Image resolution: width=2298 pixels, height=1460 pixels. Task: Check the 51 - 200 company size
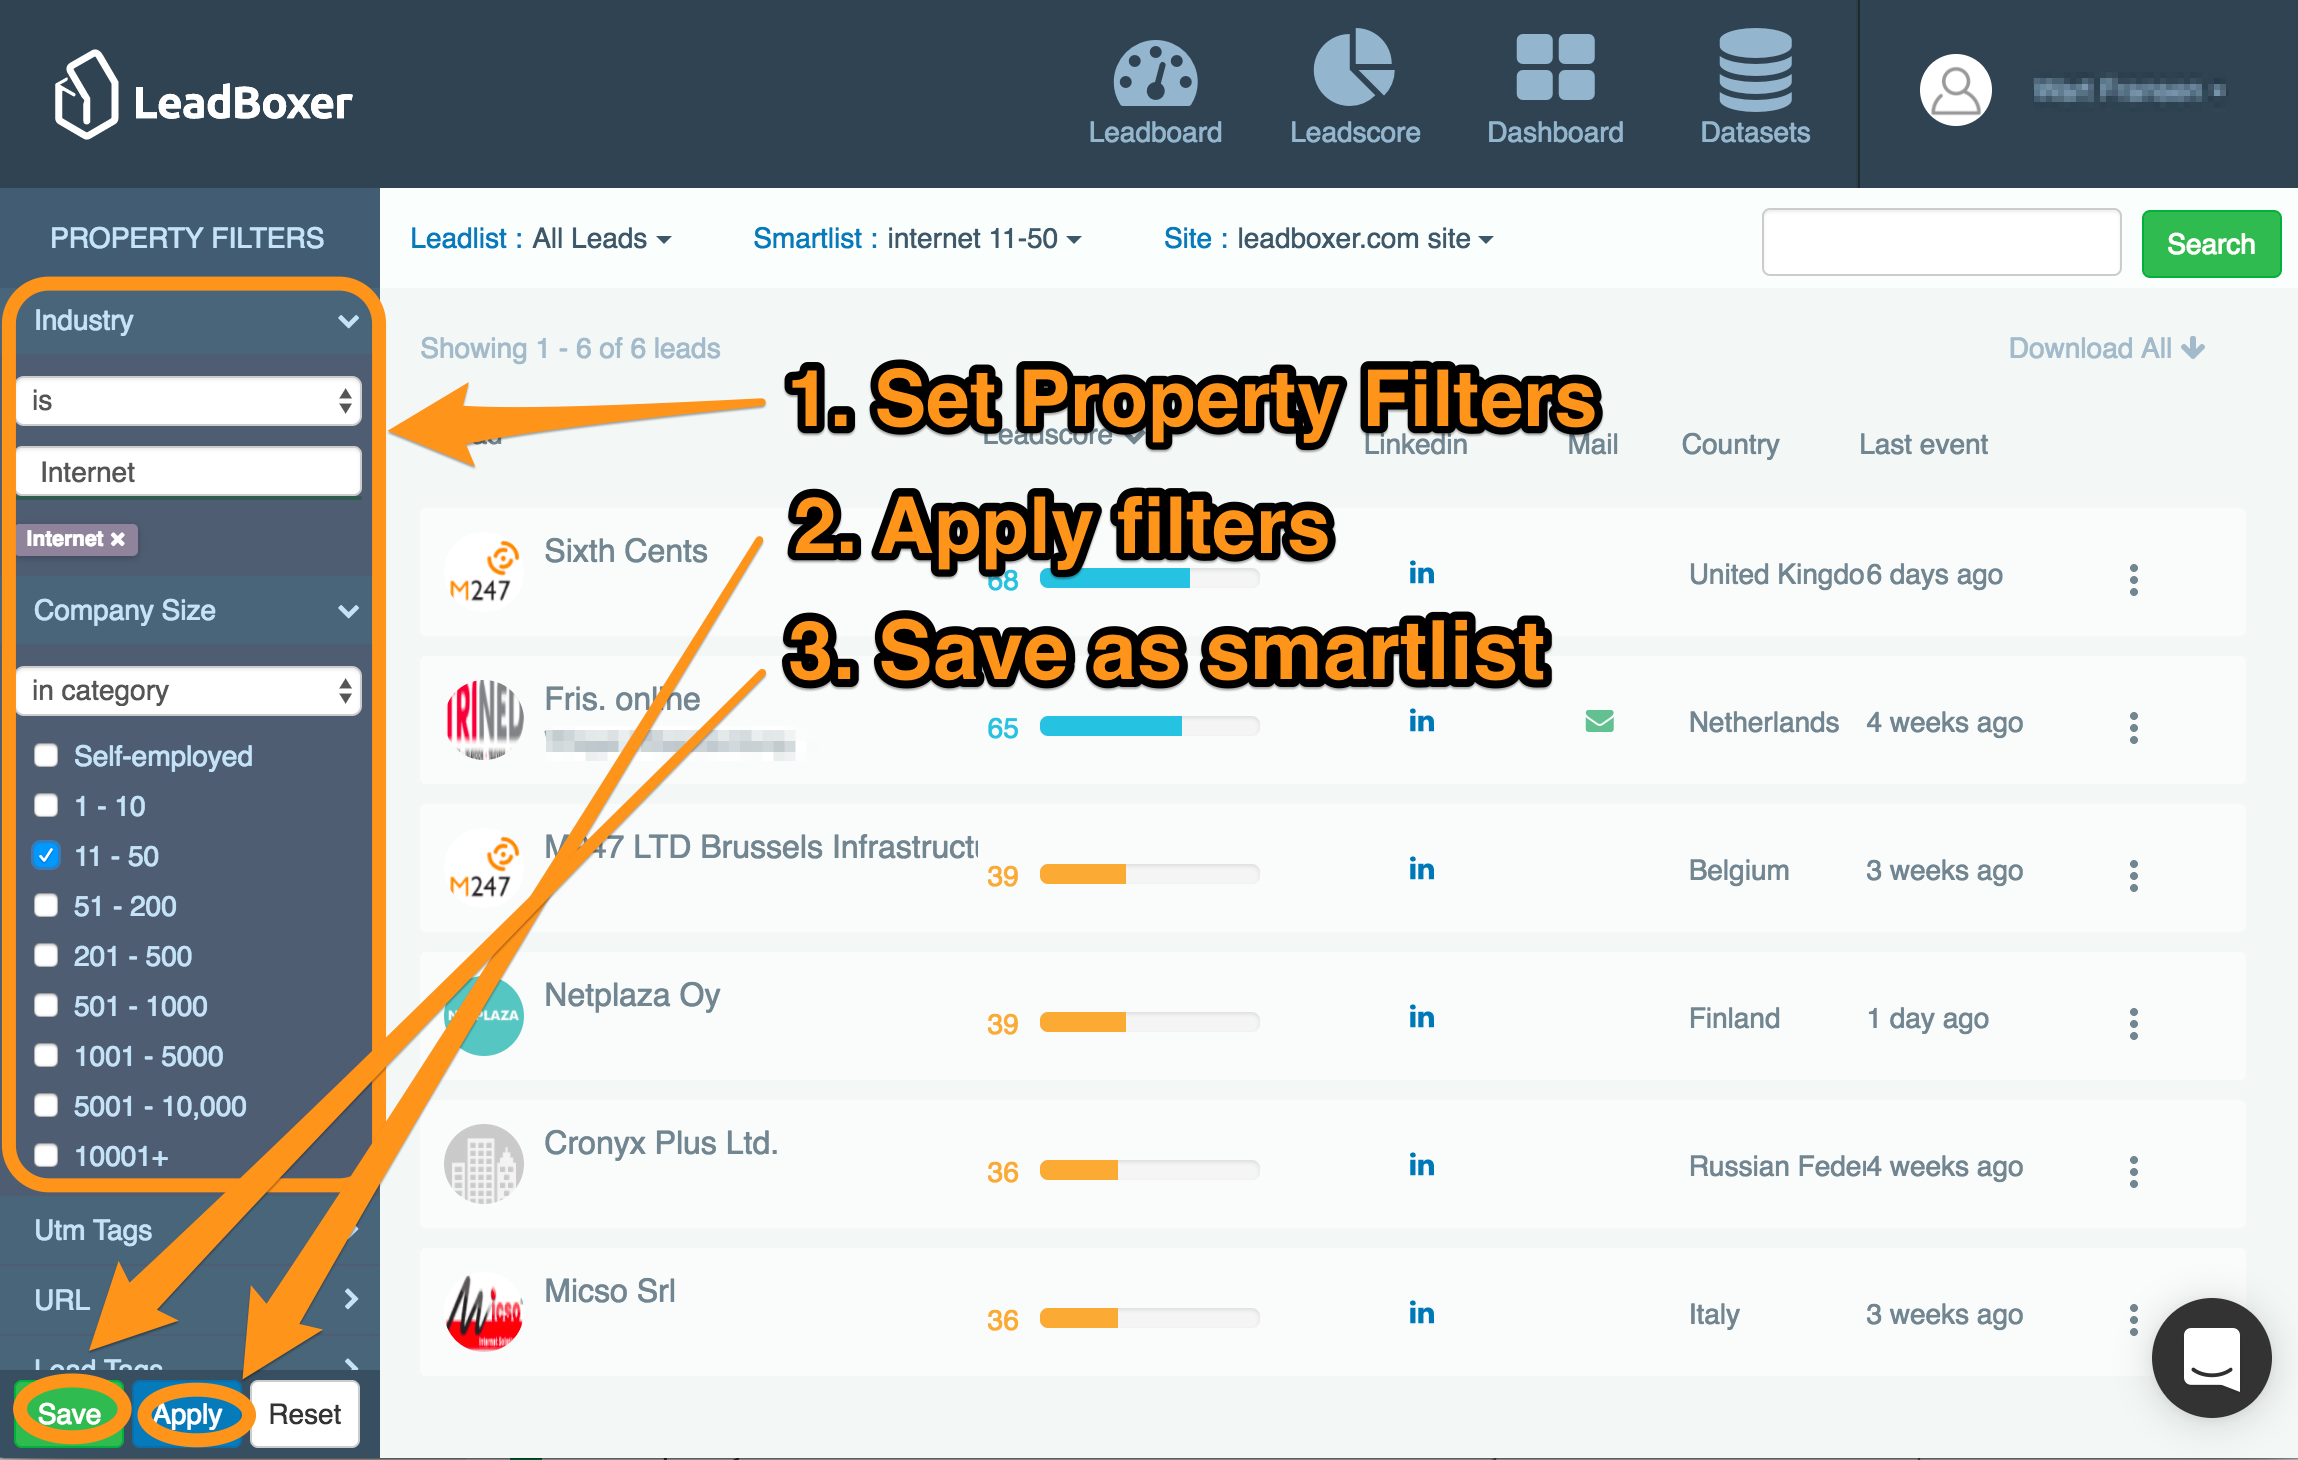tap(46, 905)
